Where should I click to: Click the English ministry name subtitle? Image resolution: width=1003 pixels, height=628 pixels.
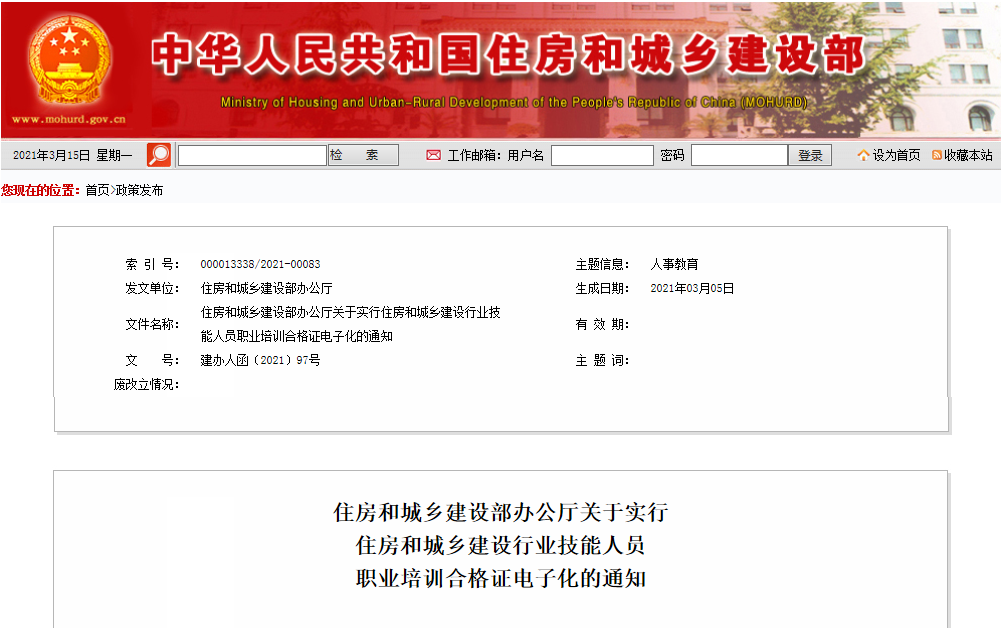(514, 102)
